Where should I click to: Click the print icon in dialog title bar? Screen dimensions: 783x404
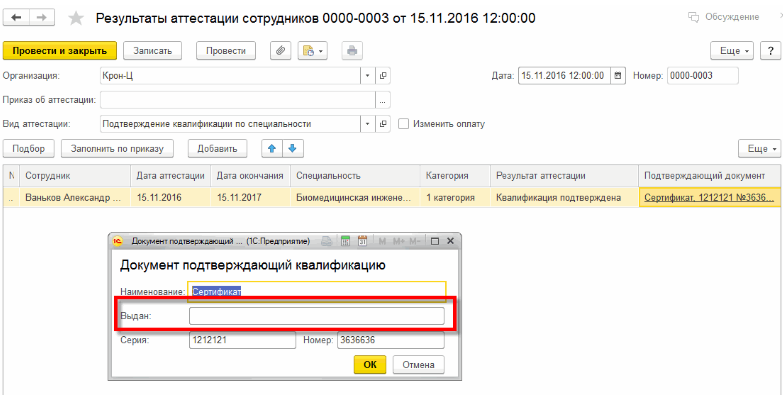click(x=326, y=241)
